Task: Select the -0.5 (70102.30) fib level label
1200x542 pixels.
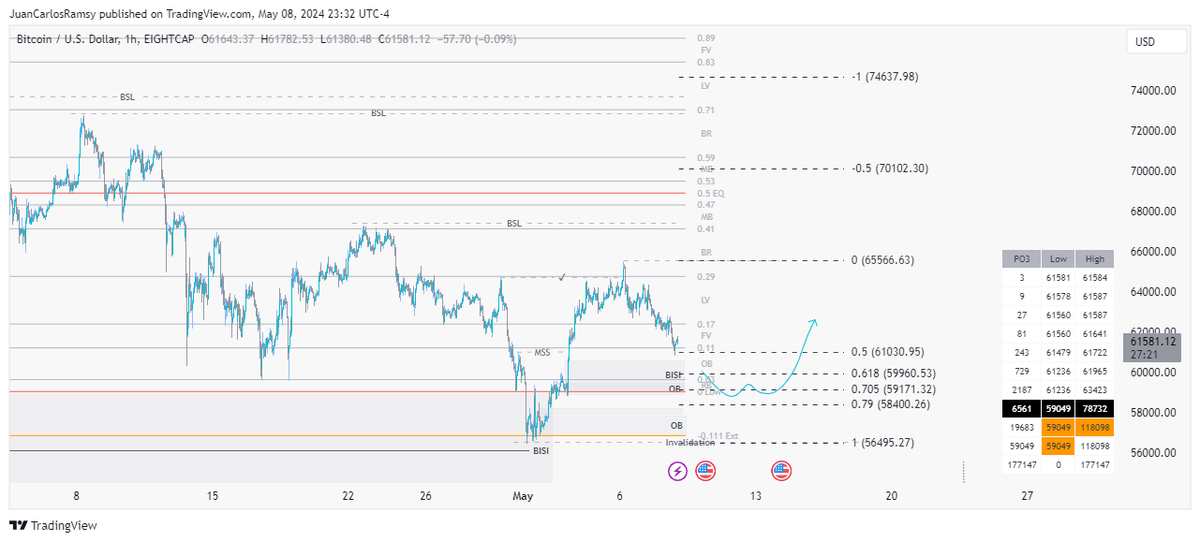Action: click(889, 168)
